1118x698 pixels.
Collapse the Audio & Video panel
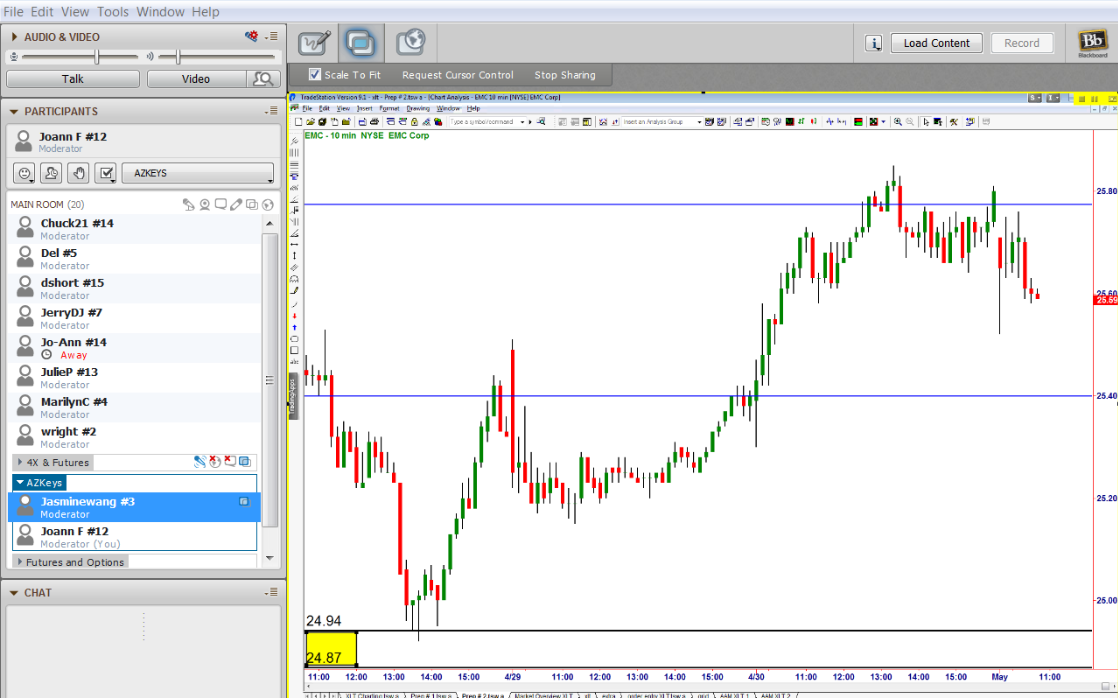(15, 37)
